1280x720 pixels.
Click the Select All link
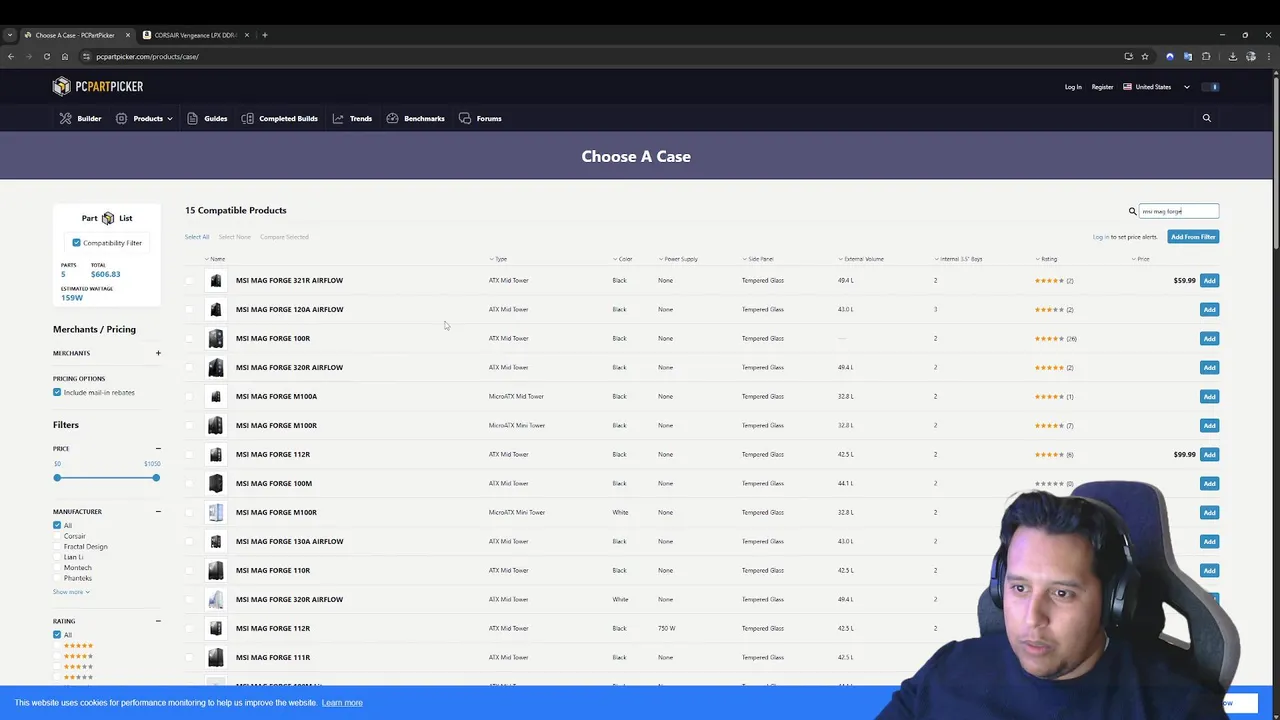pos(197,237)
